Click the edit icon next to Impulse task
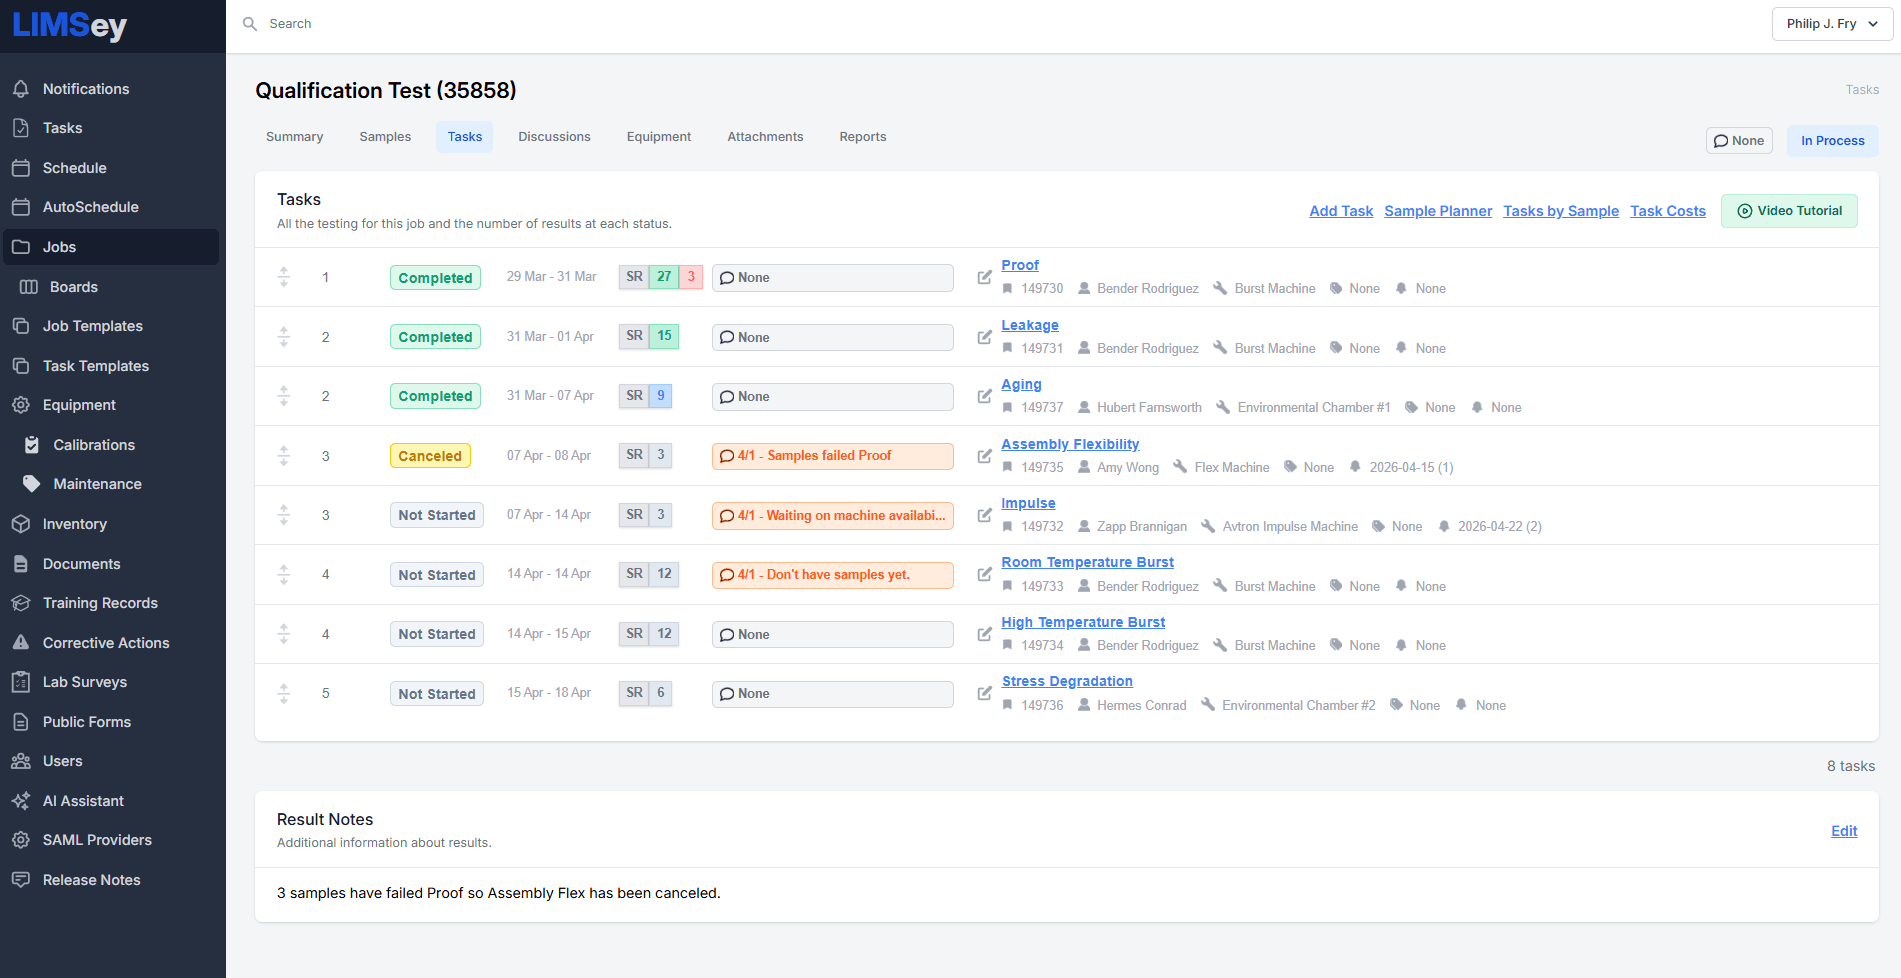Image resolution: width=1901 pixels, height=978 pixels. click(984, 515)
